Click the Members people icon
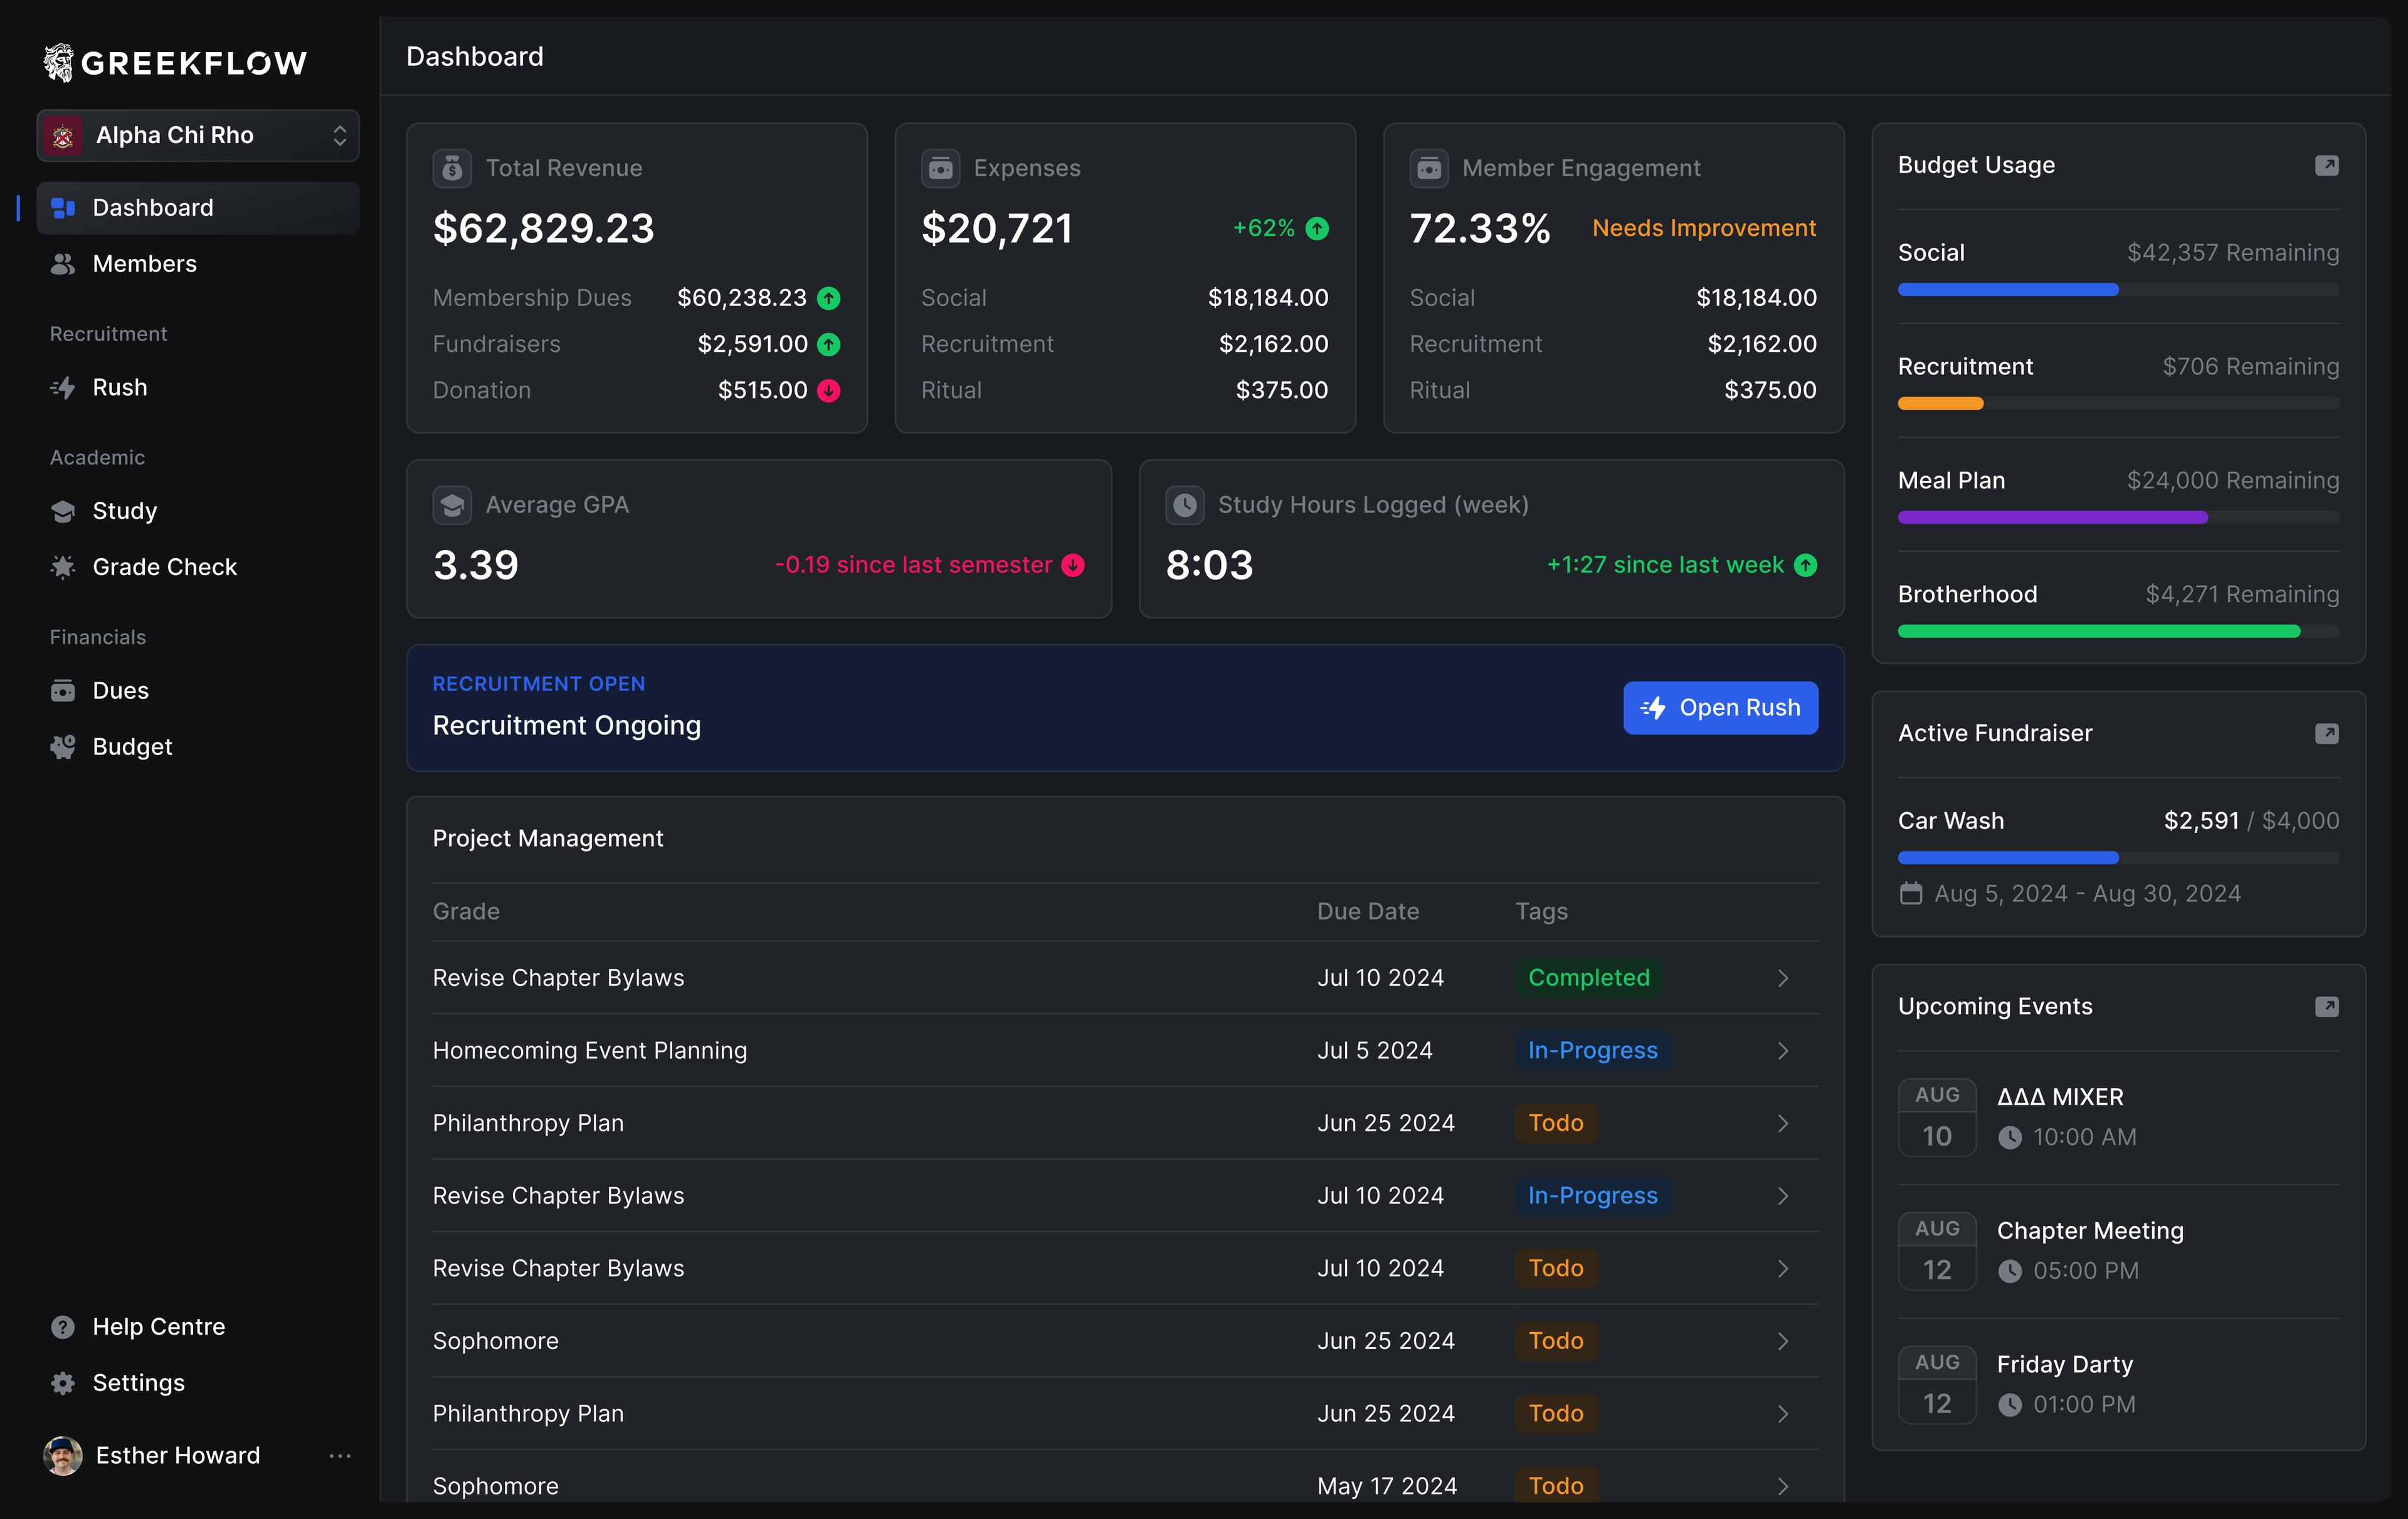 point(63,264)
